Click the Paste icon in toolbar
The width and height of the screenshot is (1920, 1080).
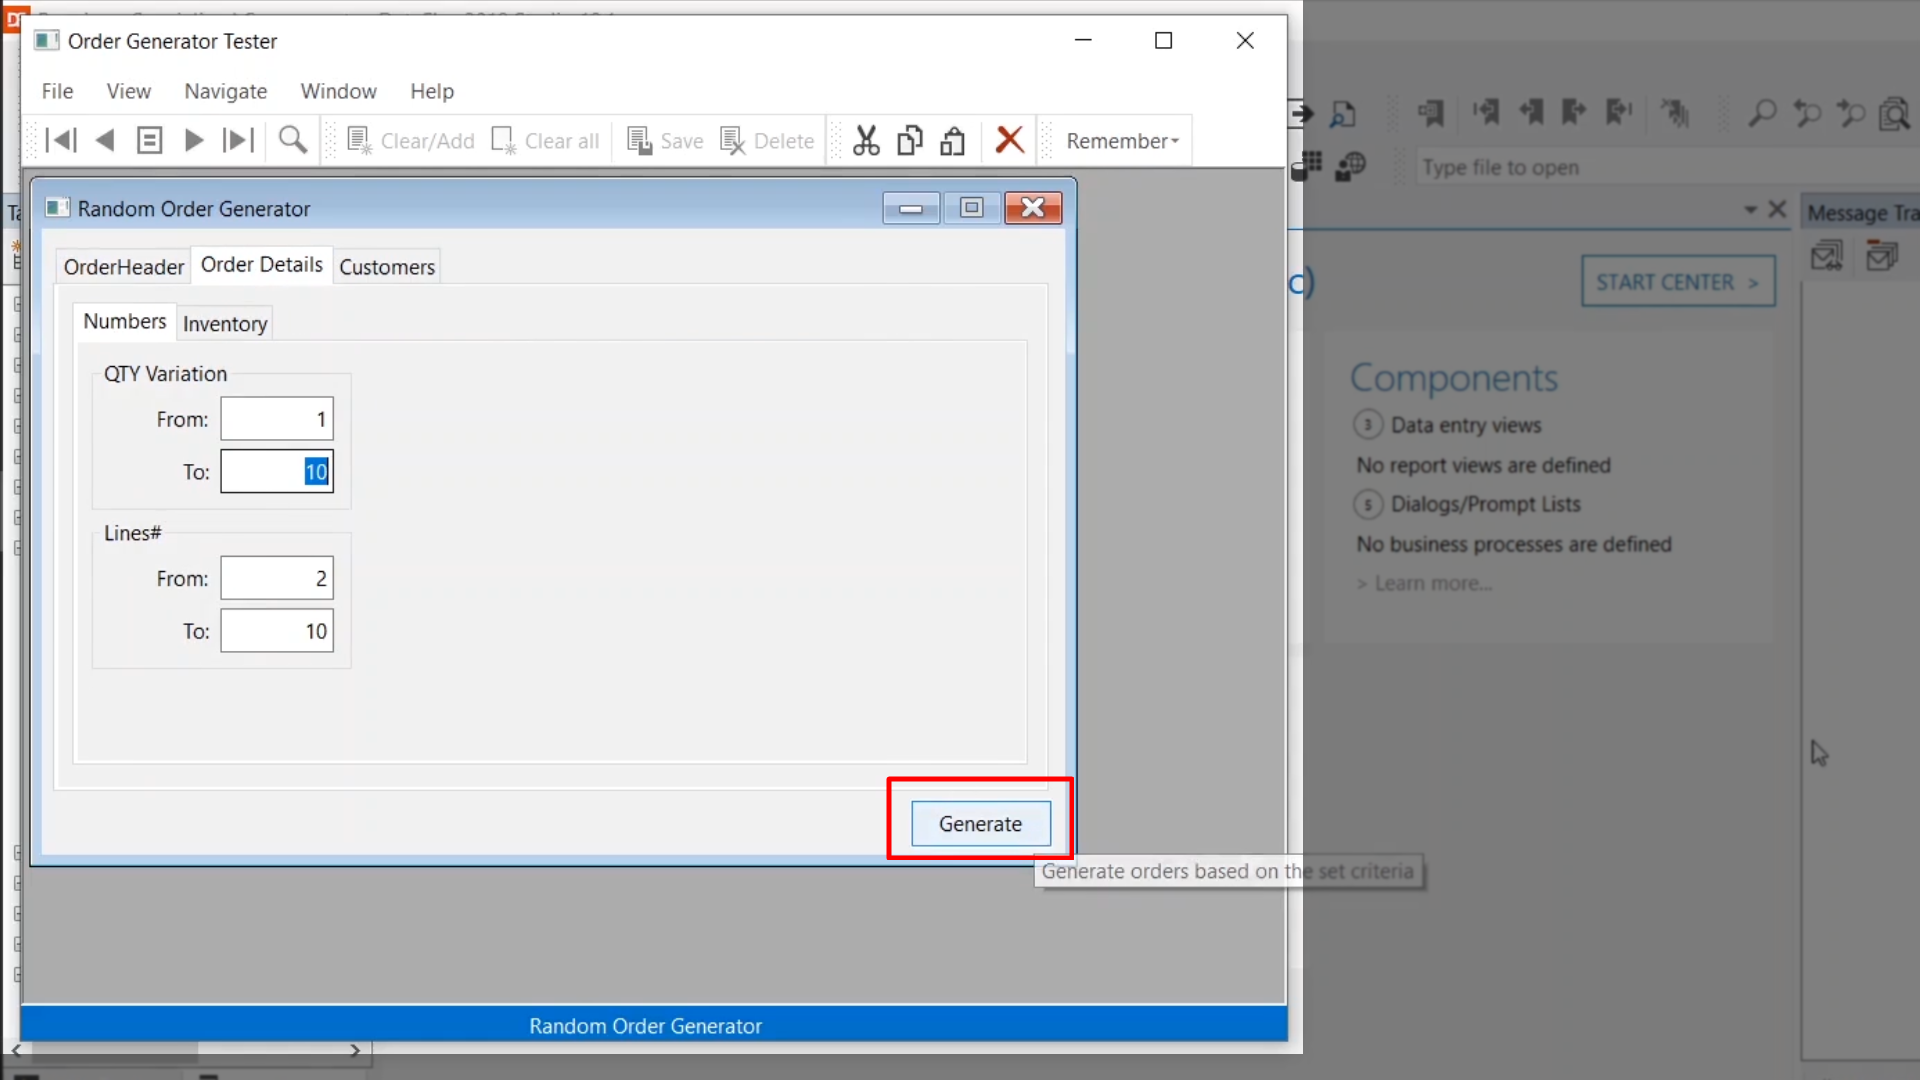[x=952, y=140]
